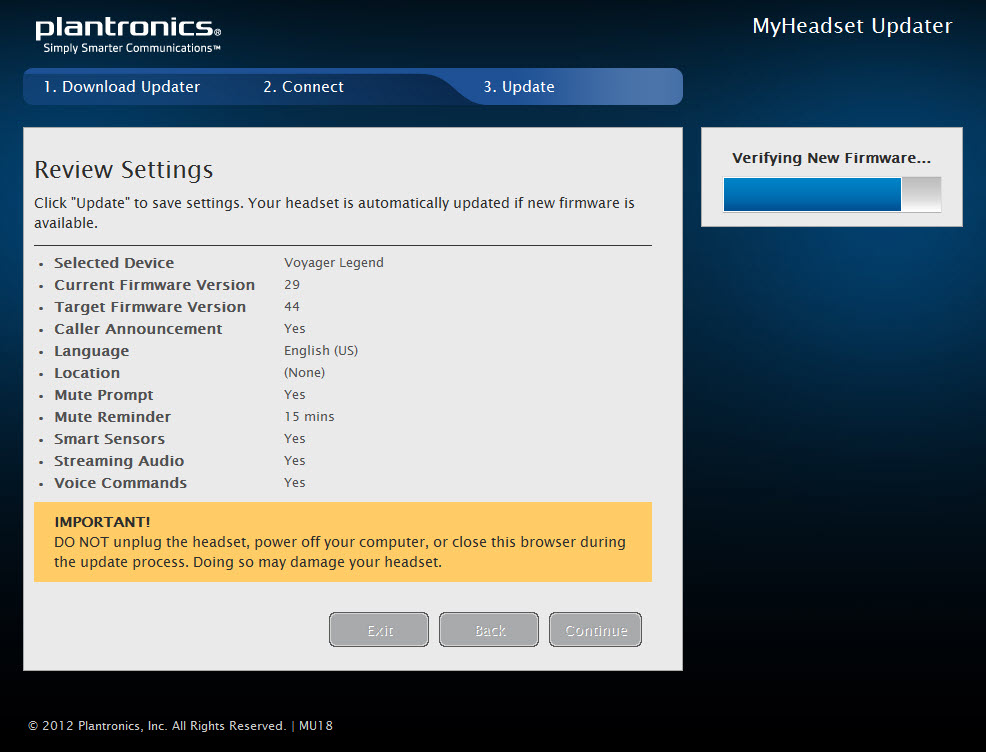Click the 'IMPORTANT!' warning heading

point(102,522)
